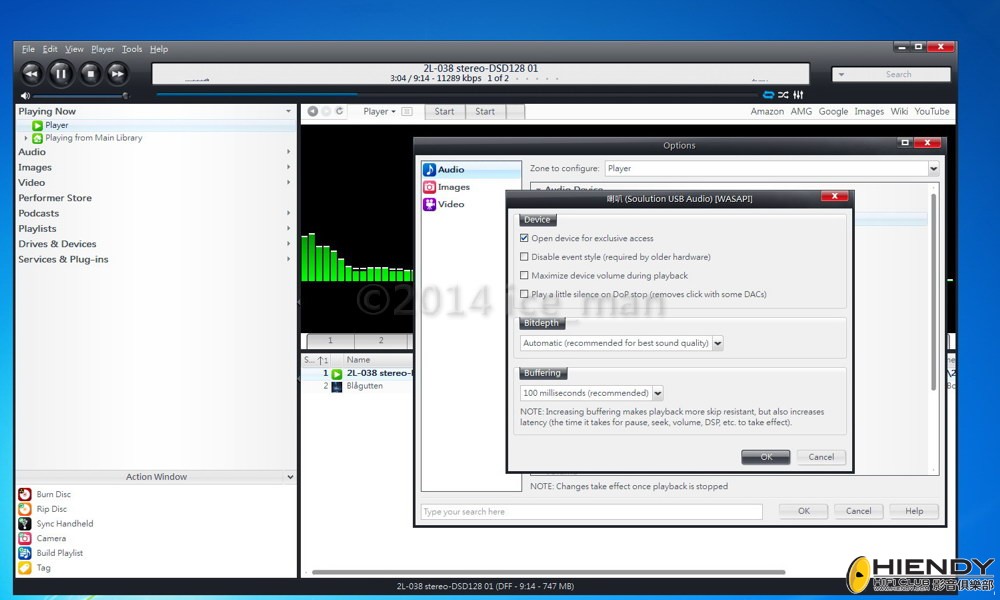Open DSP Studio equalizer icon
The image size is (1000, 600).
(798, 95)
